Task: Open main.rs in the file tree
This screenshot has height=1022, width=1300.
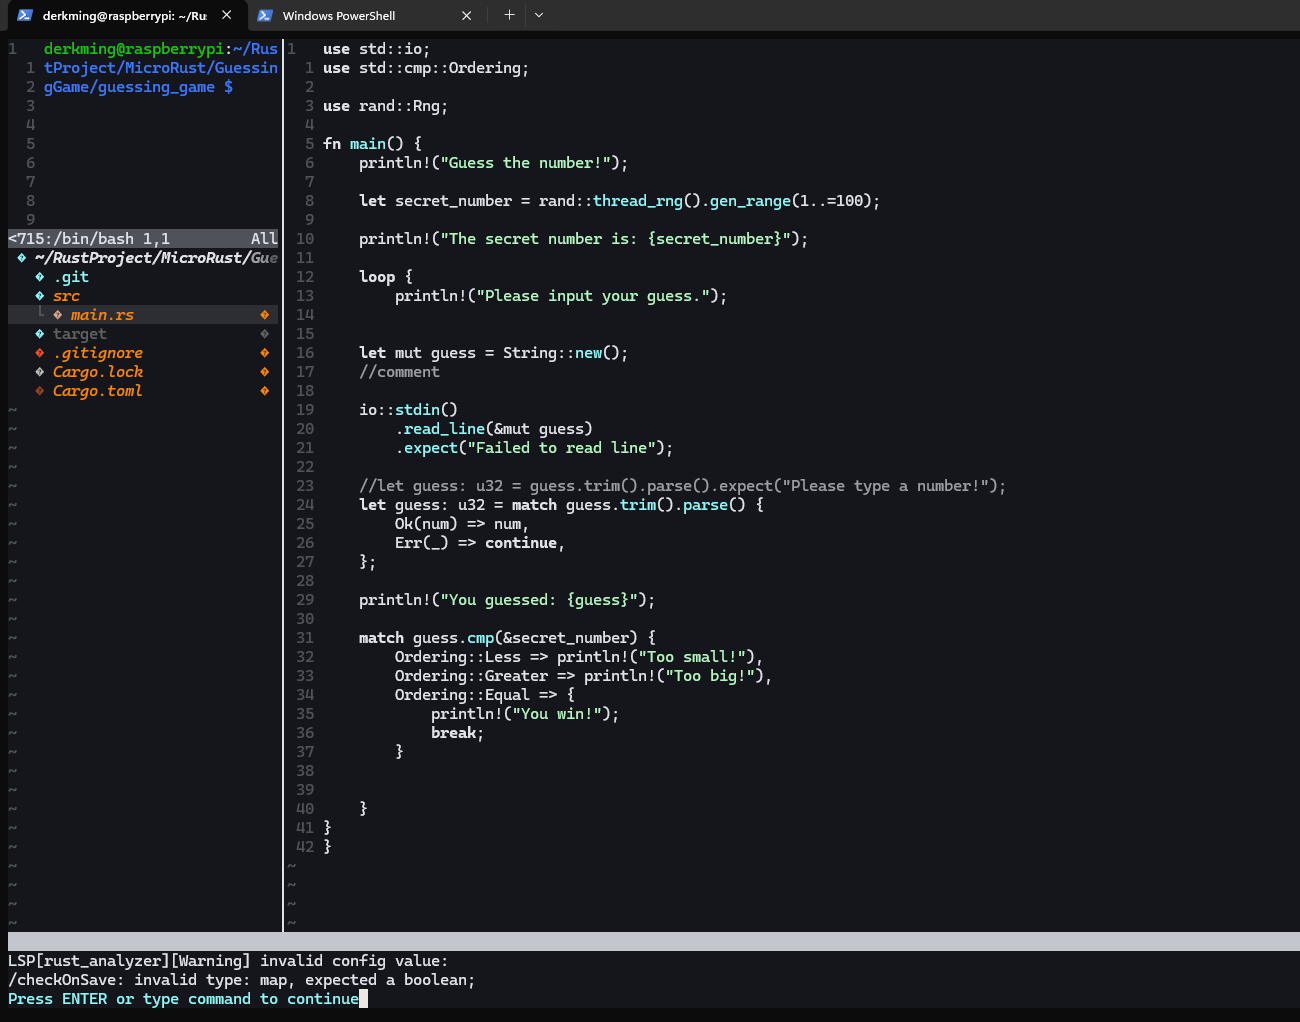Action: click(102, 315)
